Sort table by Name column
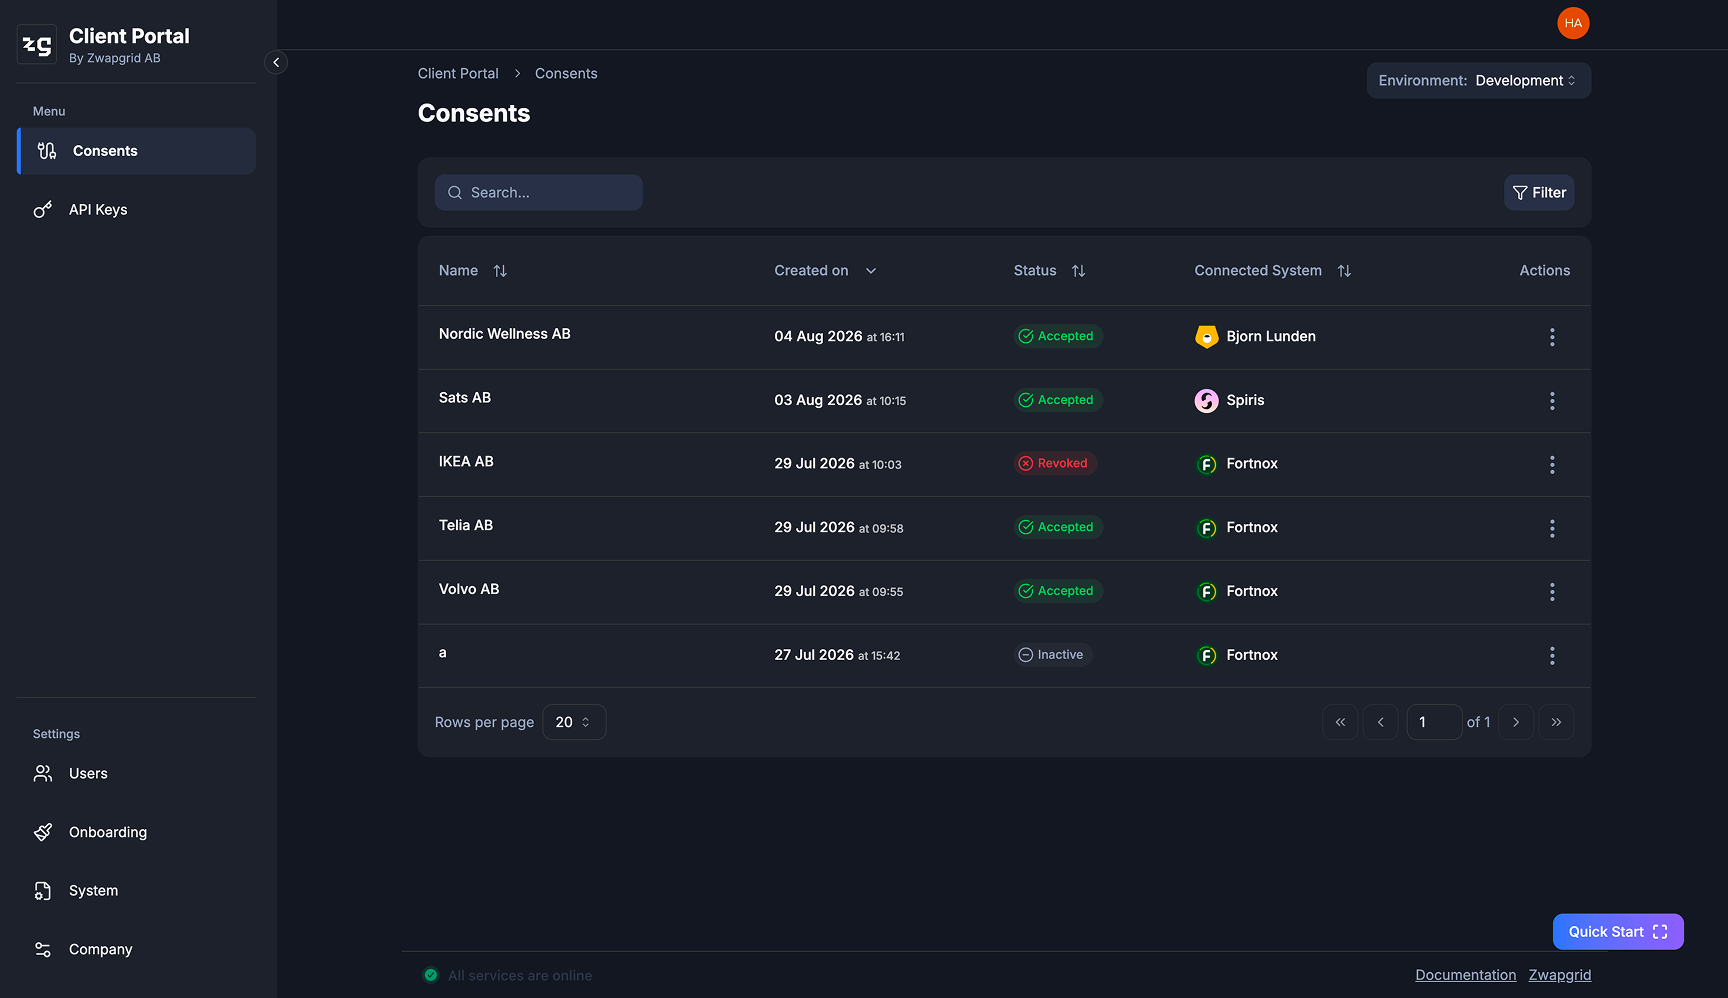This screenshot has width=1728, height=998. click(x=500, y=271)
